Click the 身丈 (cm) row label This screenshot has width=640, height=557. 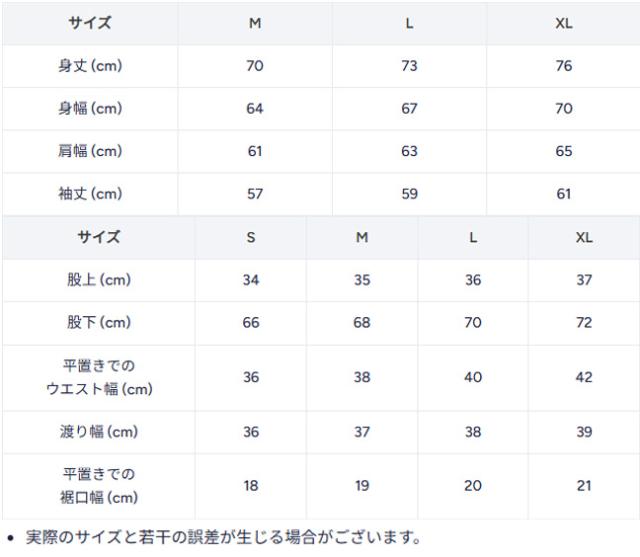90,66
